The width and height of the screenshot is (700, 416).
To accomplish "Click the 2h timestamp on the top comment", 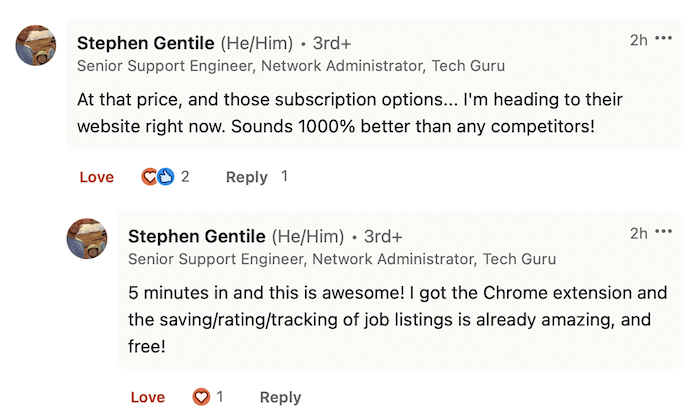I will click(639, 40).
